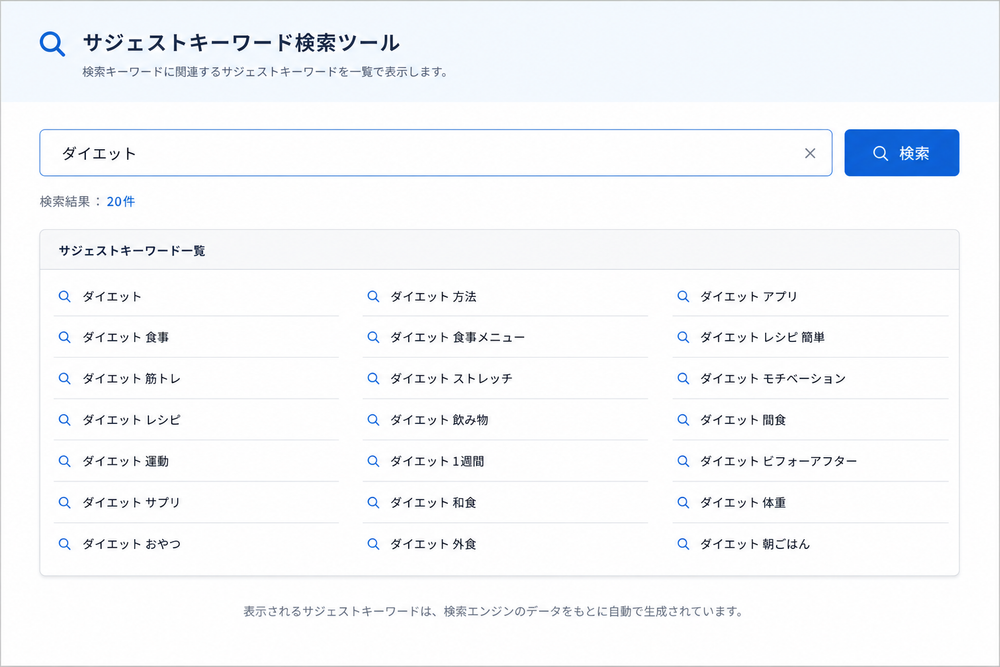Select the ダイエット 体重 keyword text
The width and height of the screenshot is (1000, 667).
tap(743, 502)
